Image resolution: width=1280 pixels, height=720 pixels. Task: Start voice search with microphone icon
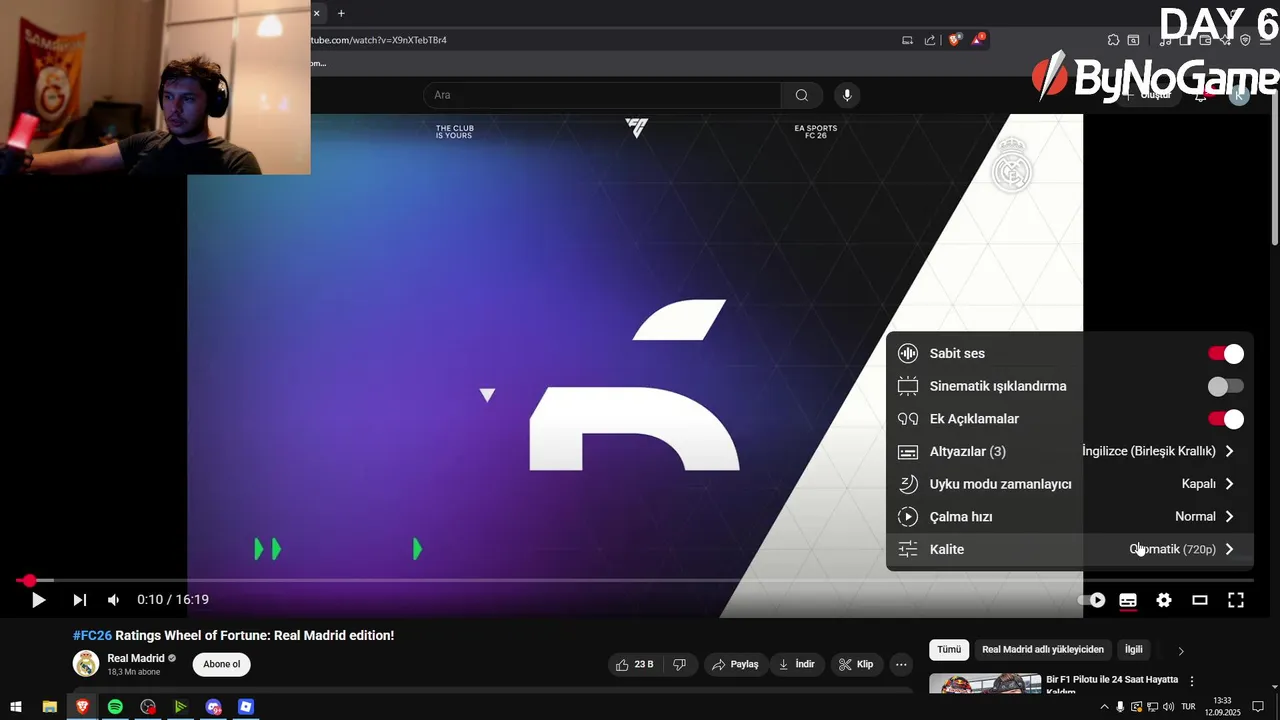847,95
